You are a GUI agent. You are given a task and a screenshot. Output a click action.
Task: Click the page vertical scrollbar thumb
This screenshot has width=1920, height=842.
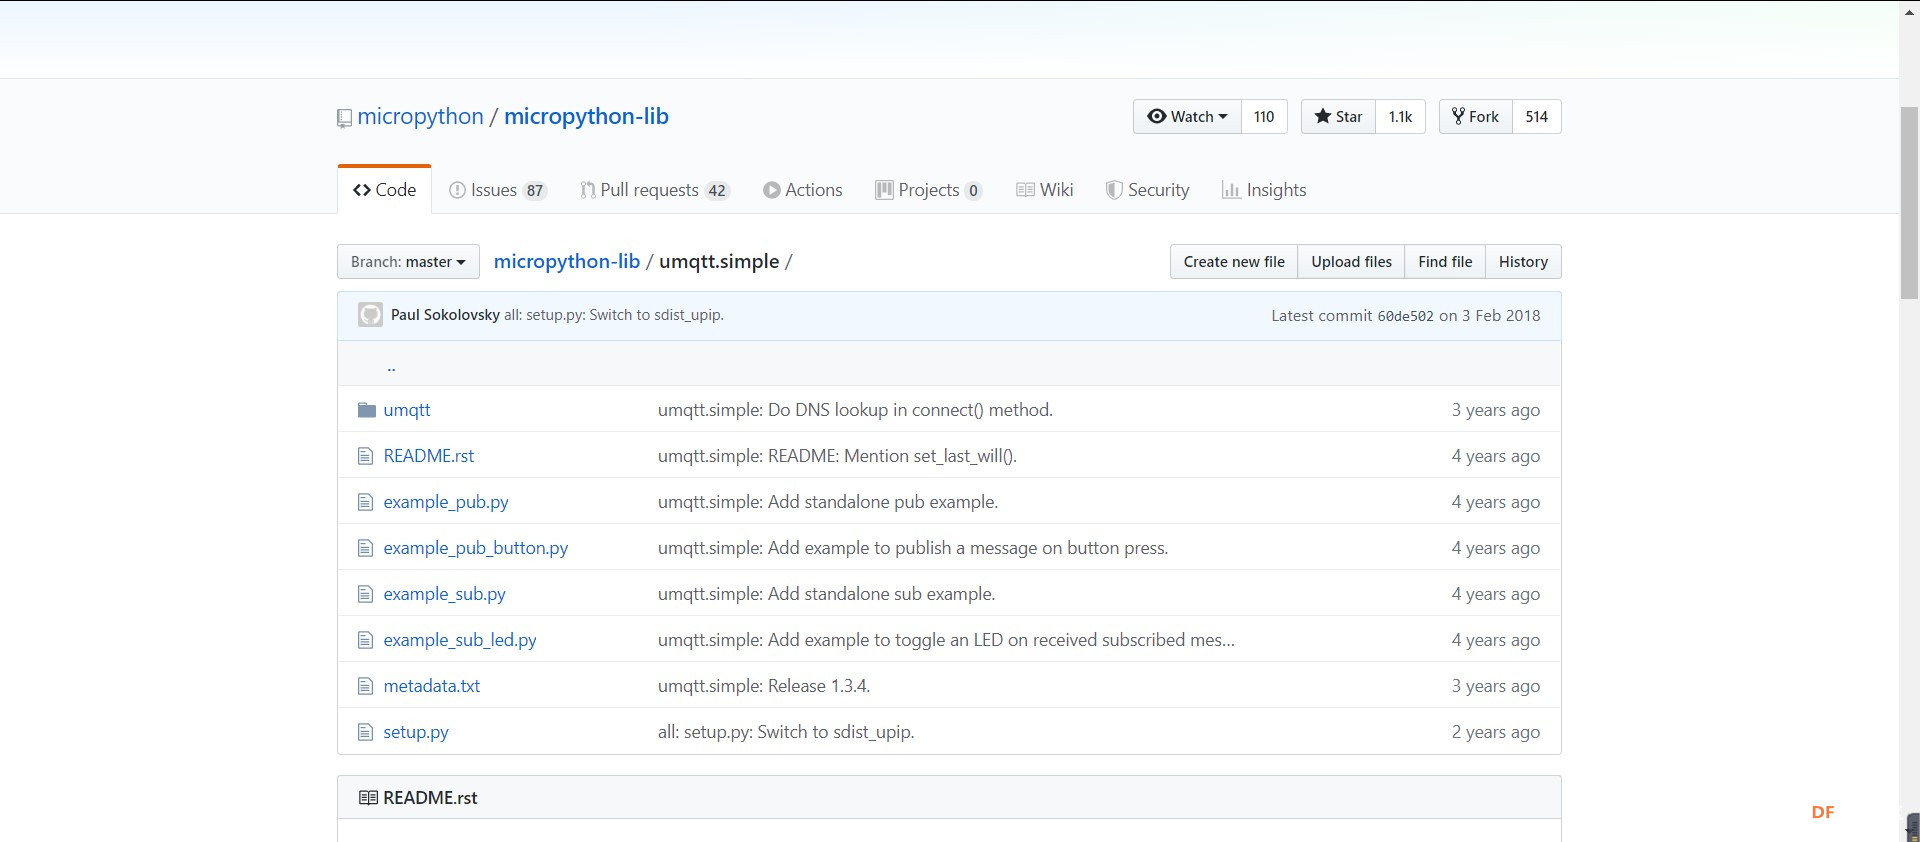1908,200
